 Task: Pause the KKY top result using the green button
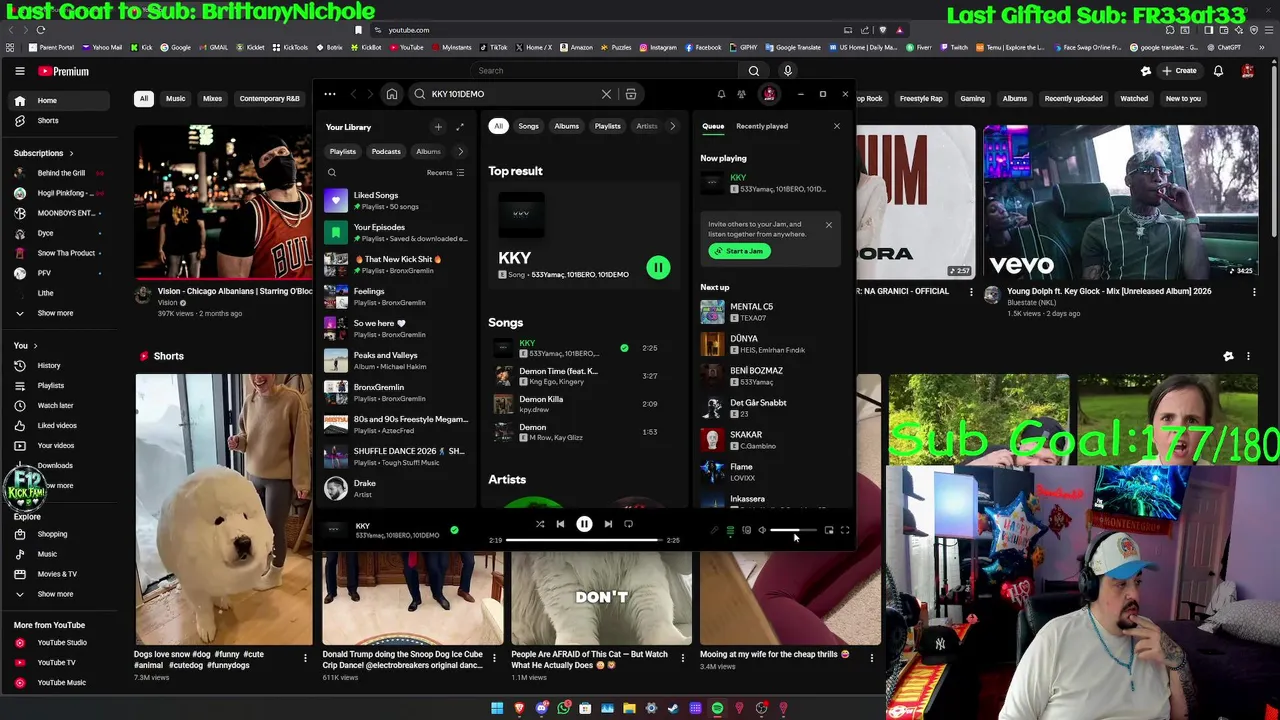(658, 267)
